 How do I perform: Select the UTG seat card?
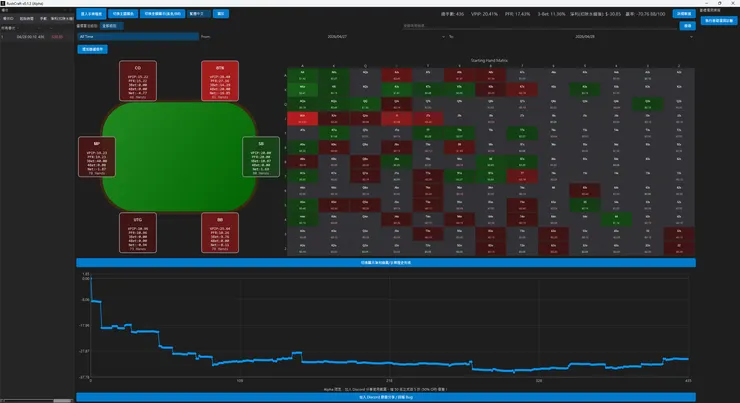click(x=138, y=233)
